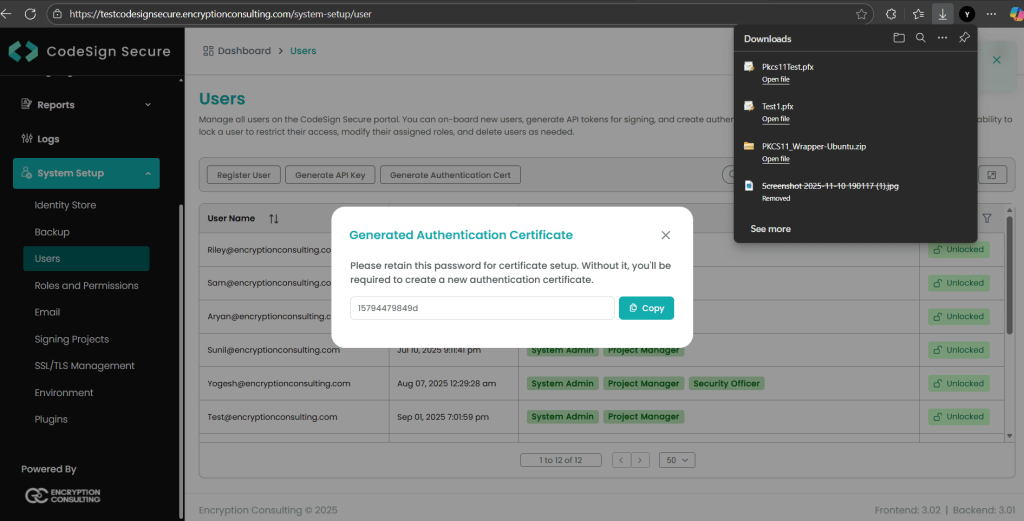This screenshot has height=521, width=1024.
Task: Bookmark this page with the star icon
Action: [x=861, y=14]
